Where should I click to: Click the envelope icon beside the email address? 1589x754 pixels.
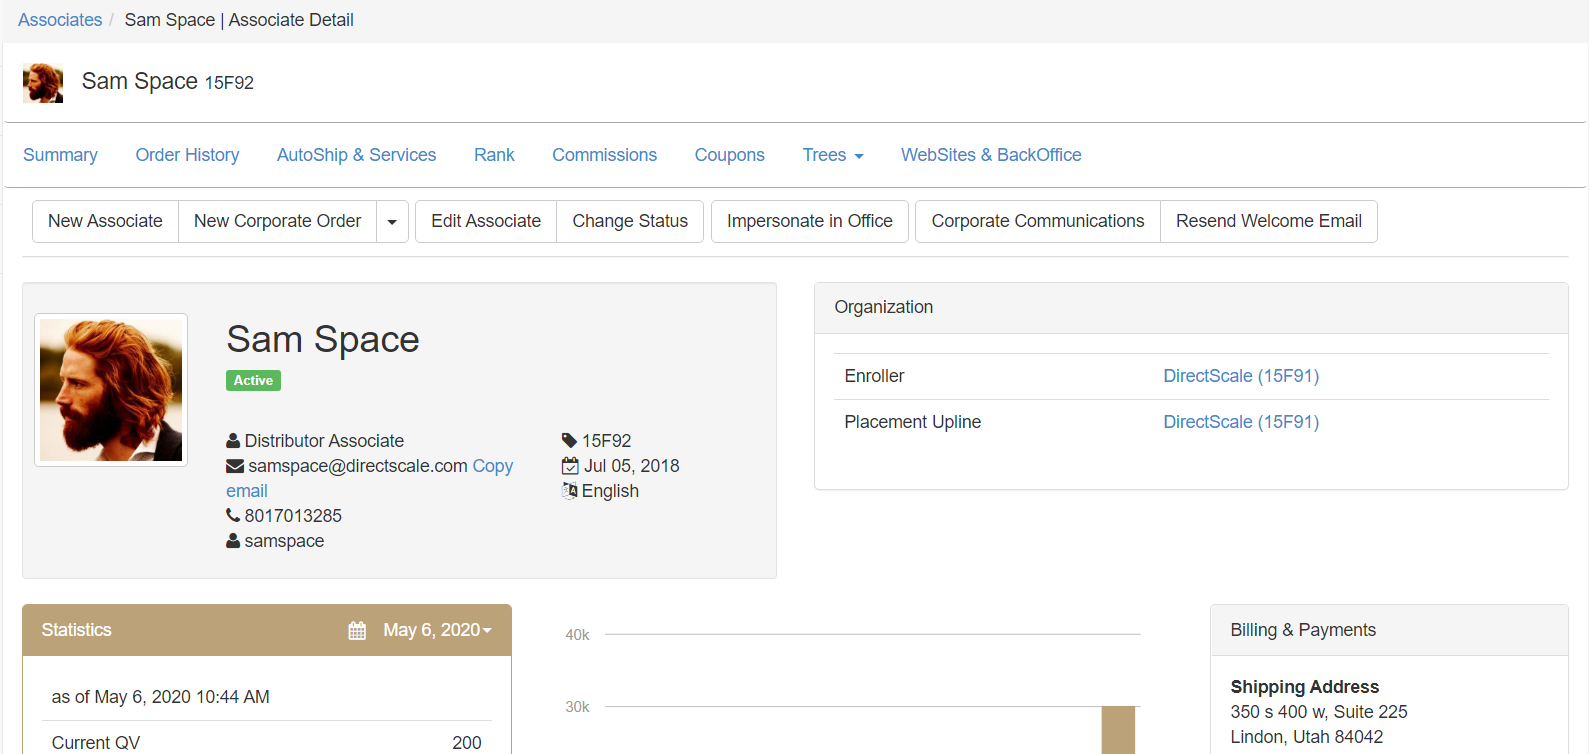(235, 466)
